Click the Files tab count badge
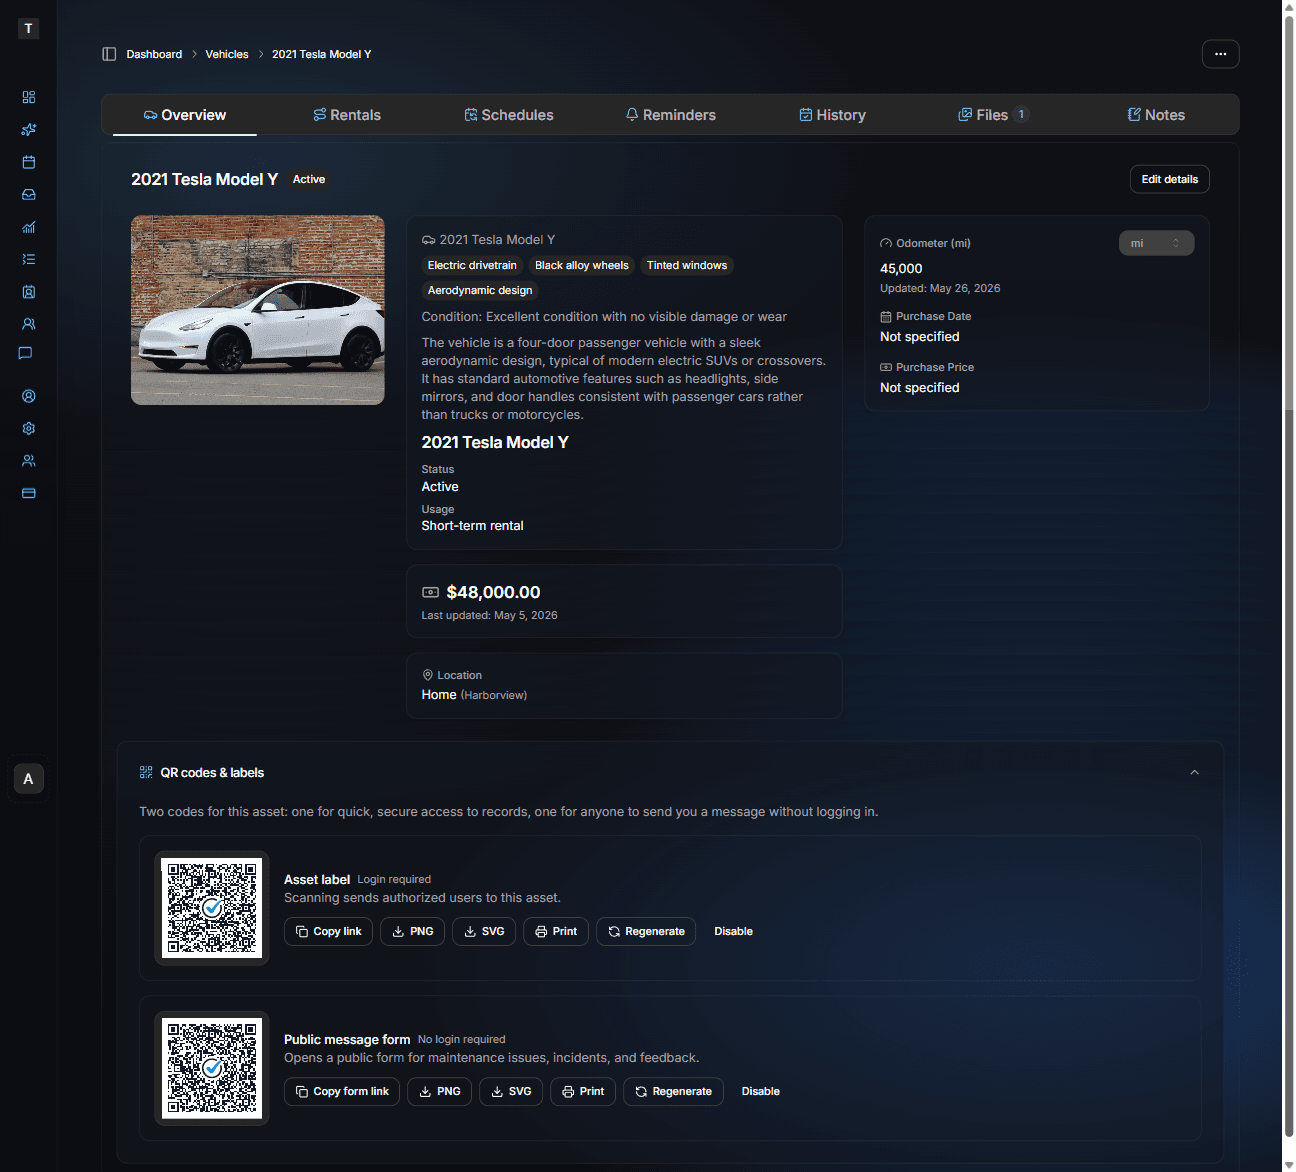Image resolution: width=1296 pixels, height=1172 pixels. tap(1021, 114)
